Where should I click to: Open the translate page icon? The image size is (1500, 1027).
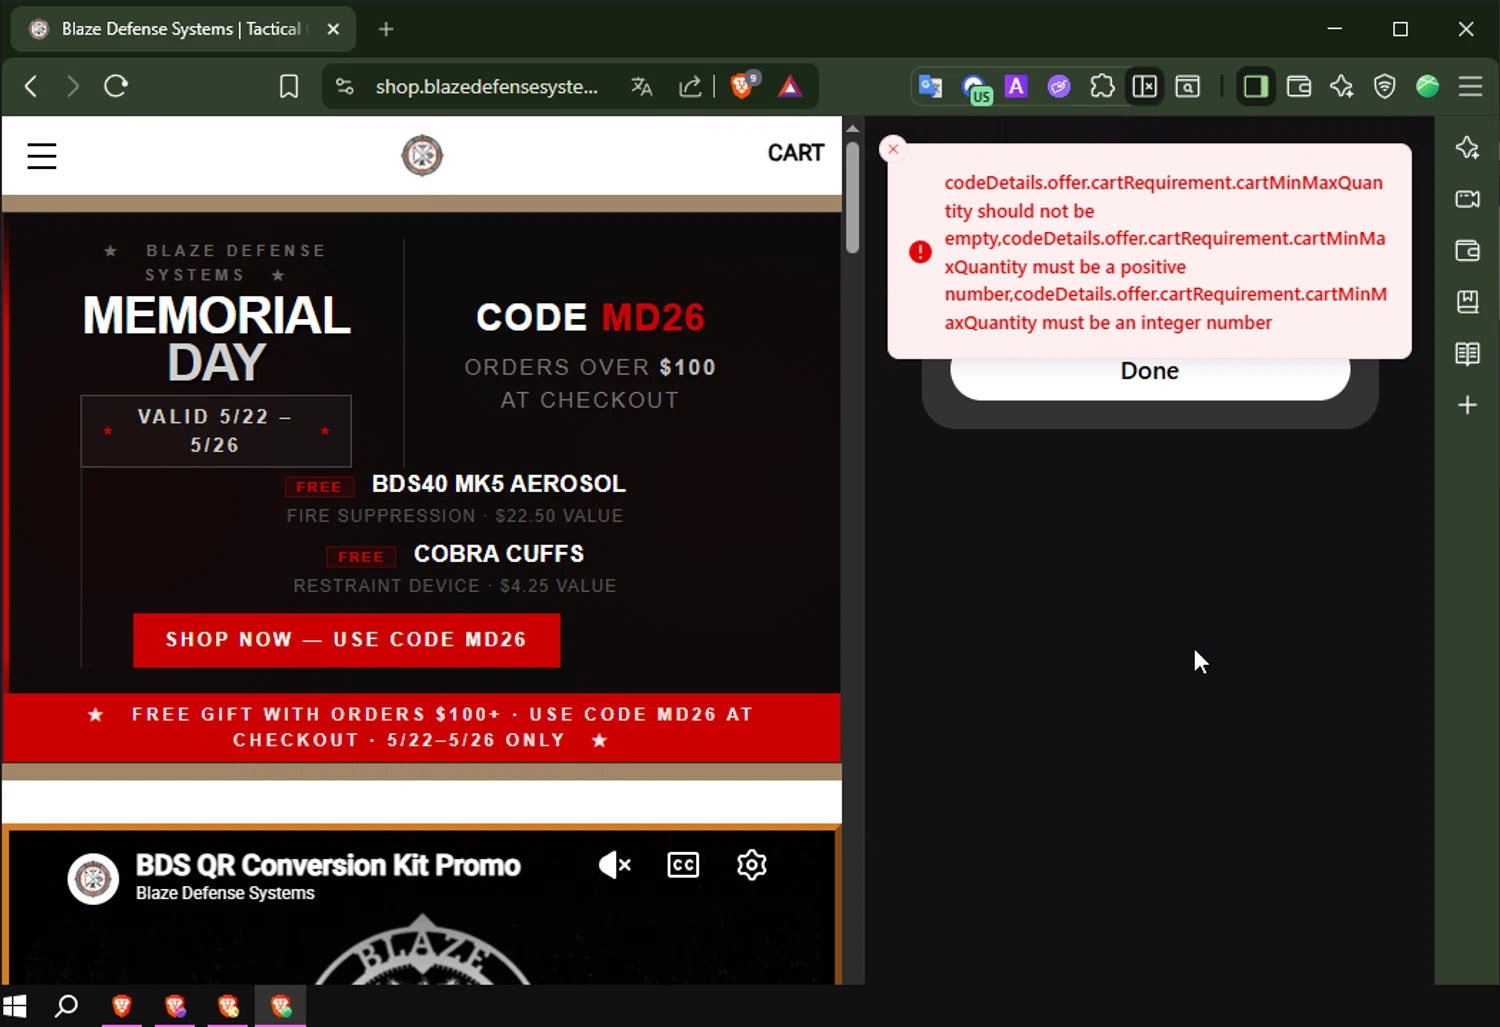[642, 87]
